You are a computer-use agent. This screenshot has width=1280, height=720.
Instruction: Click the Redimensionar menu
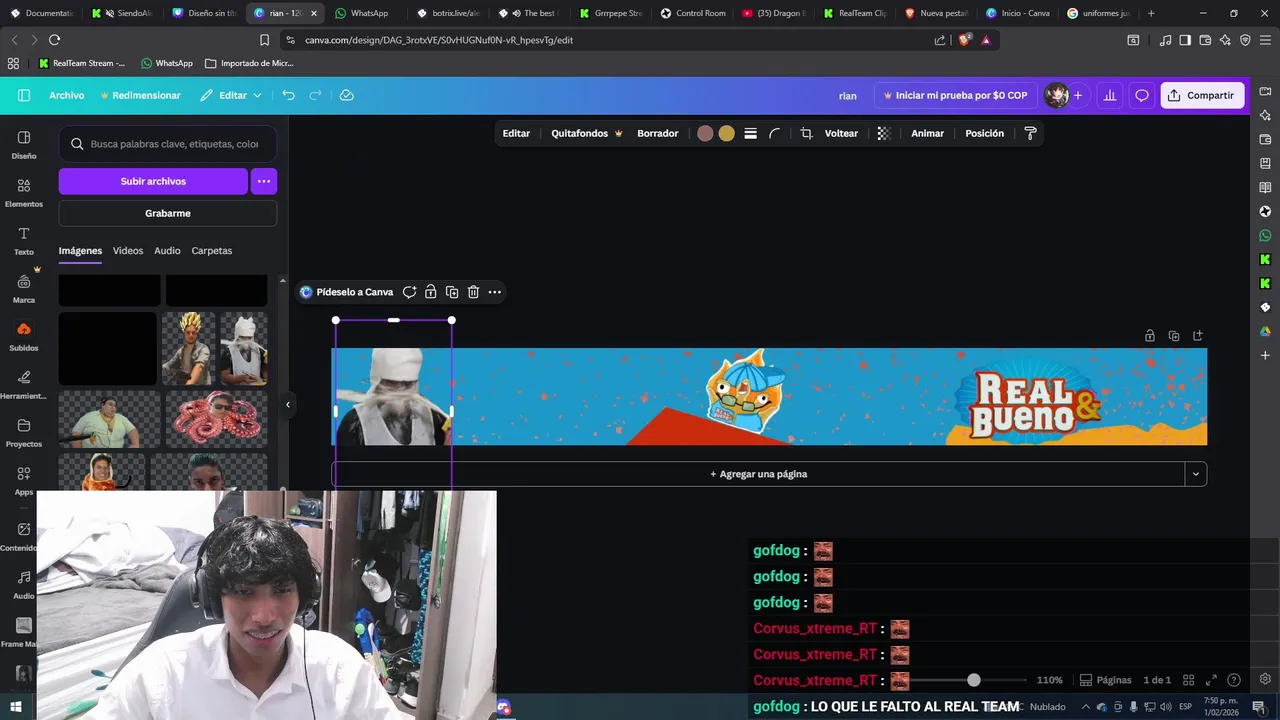[140, 95]
